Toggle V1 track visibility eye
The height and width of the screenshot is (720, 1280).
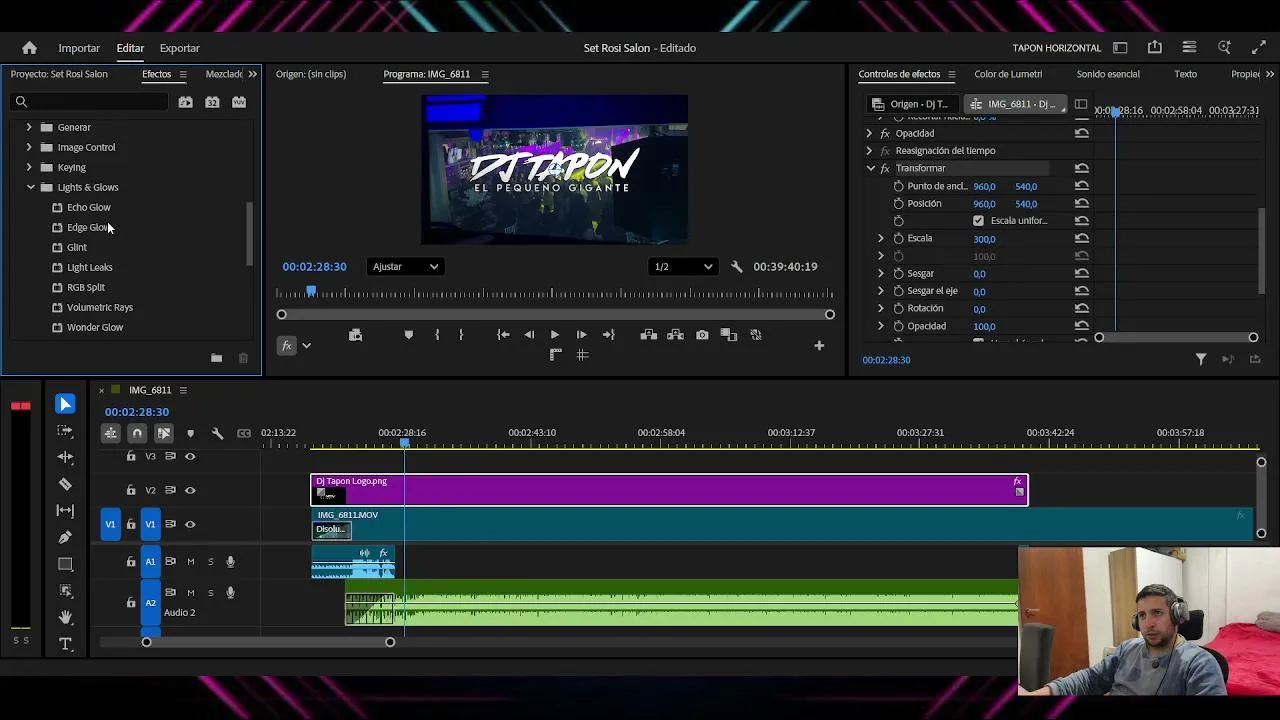click(190, 524)
